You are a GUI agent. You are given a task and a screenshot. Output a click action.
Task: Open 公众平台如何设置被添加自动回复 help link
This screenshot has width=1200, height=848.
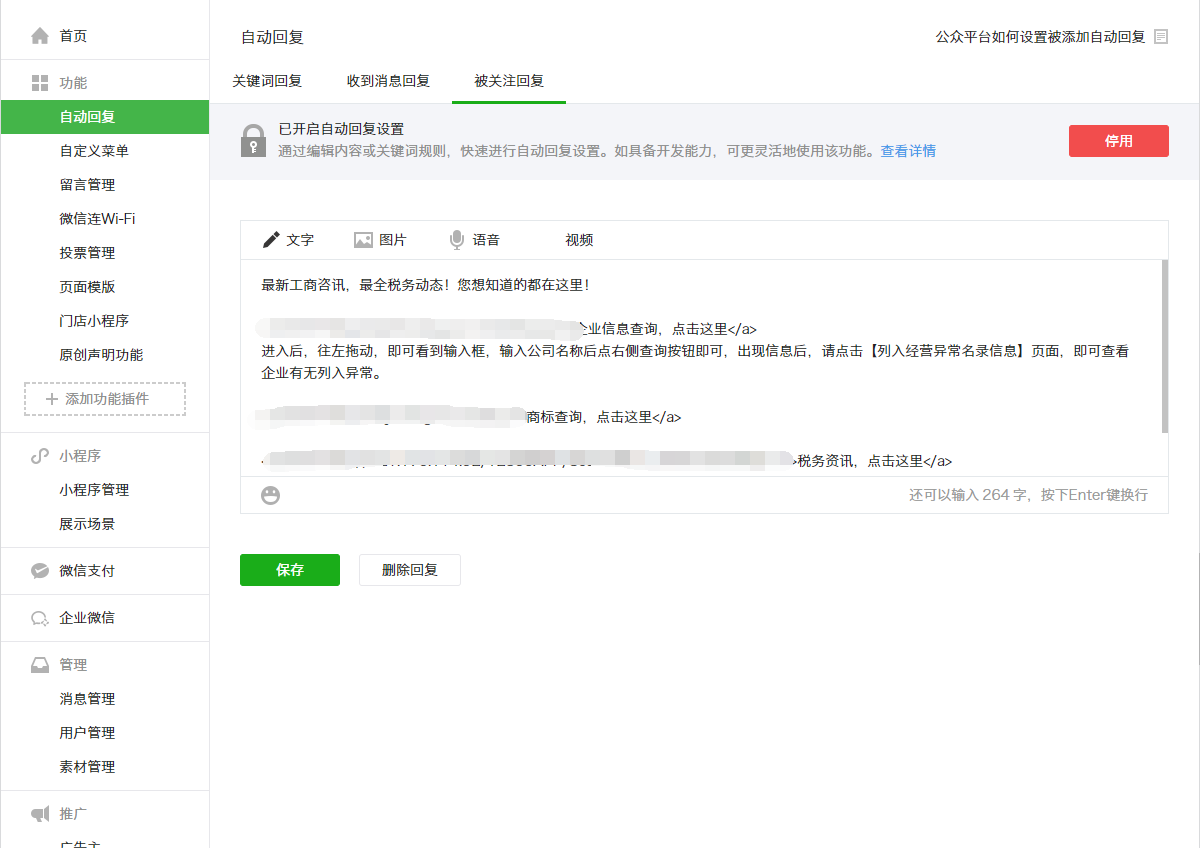point(1040,37)
